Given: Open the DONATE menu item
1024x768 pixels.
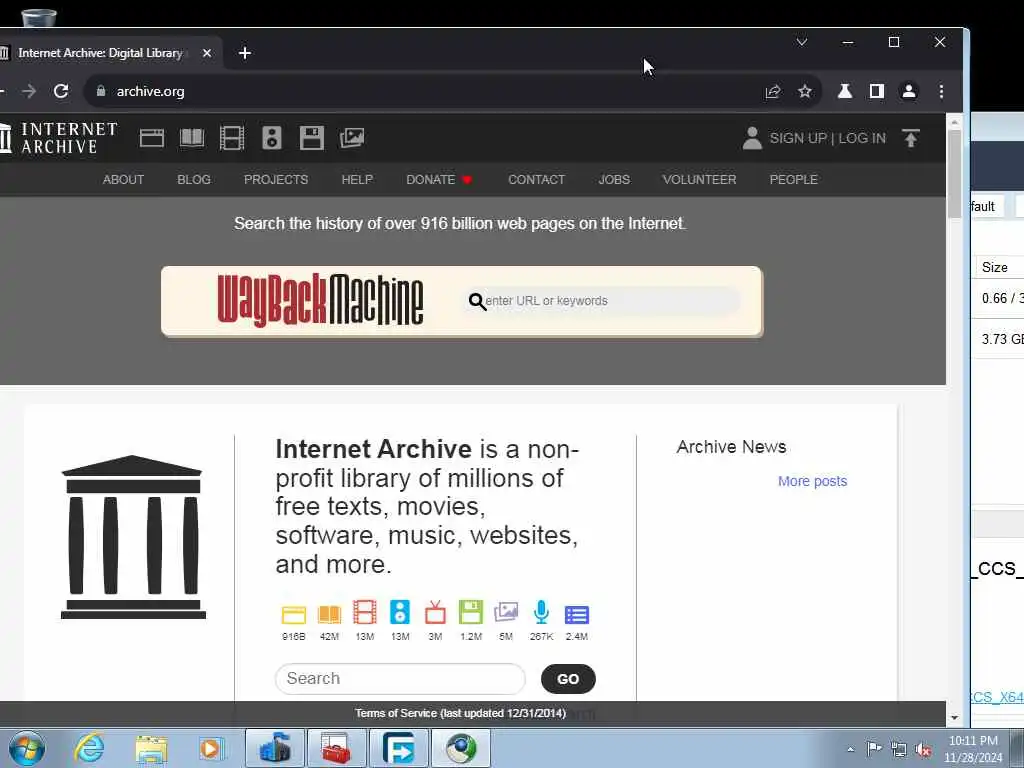Looking at the screenshot, I should point(438,180).
